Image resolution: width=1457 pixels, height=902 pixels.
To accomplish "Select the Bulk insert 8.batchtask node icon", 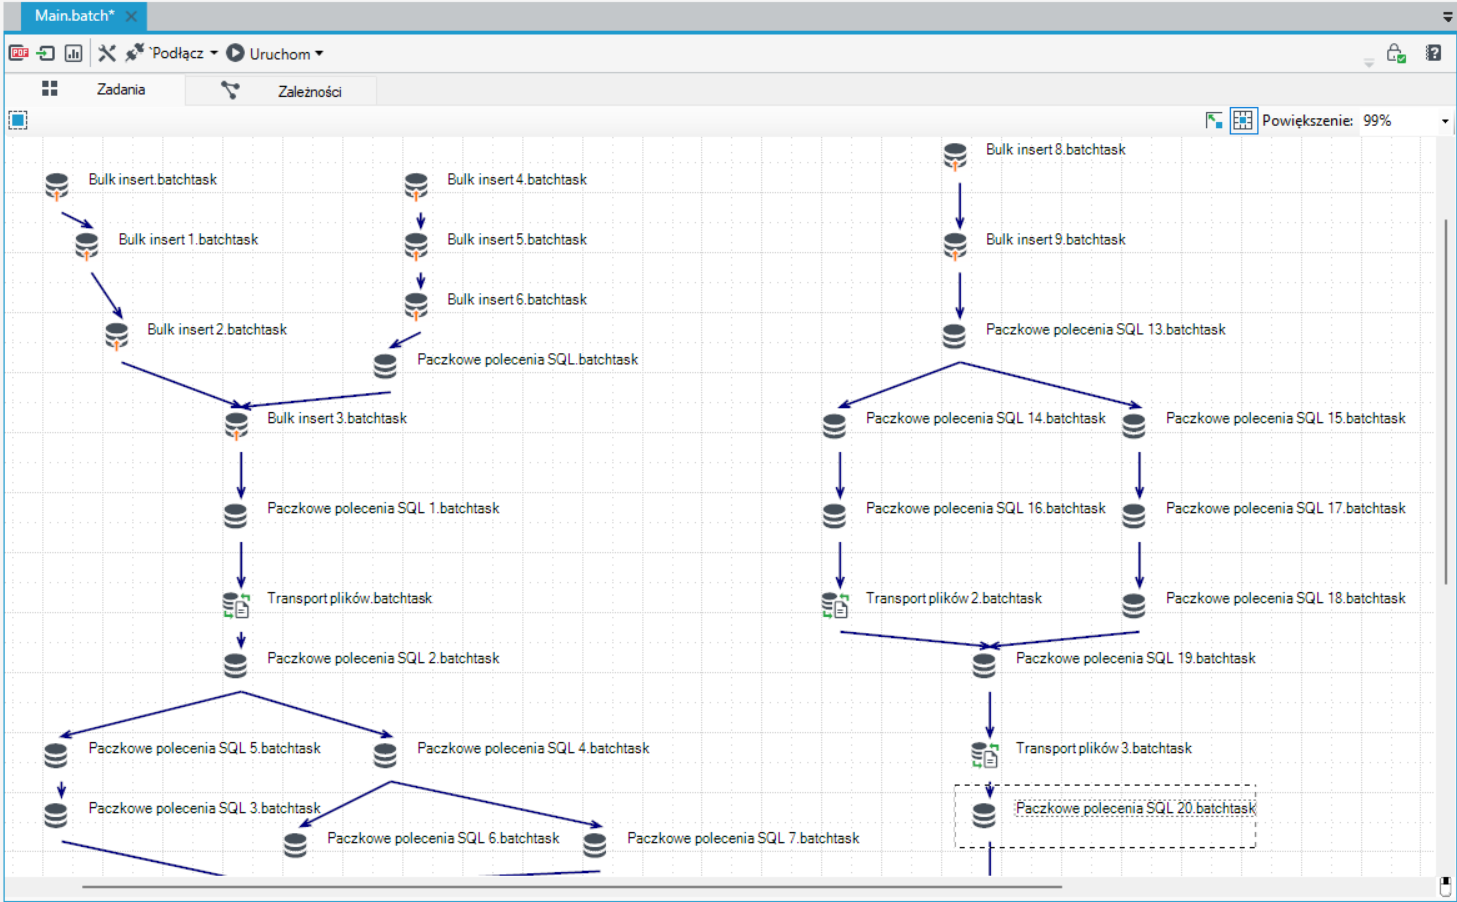I will (955, 156).
